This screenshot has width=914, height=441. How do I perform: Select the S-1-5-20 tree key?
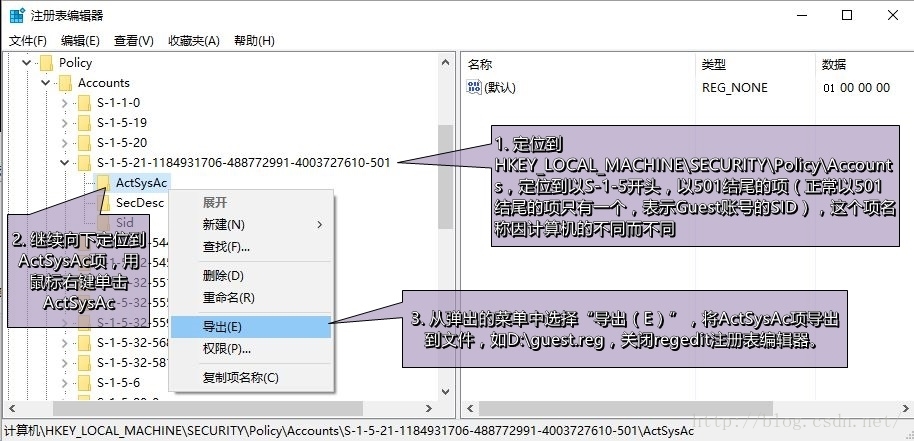(x=122, y=143)
